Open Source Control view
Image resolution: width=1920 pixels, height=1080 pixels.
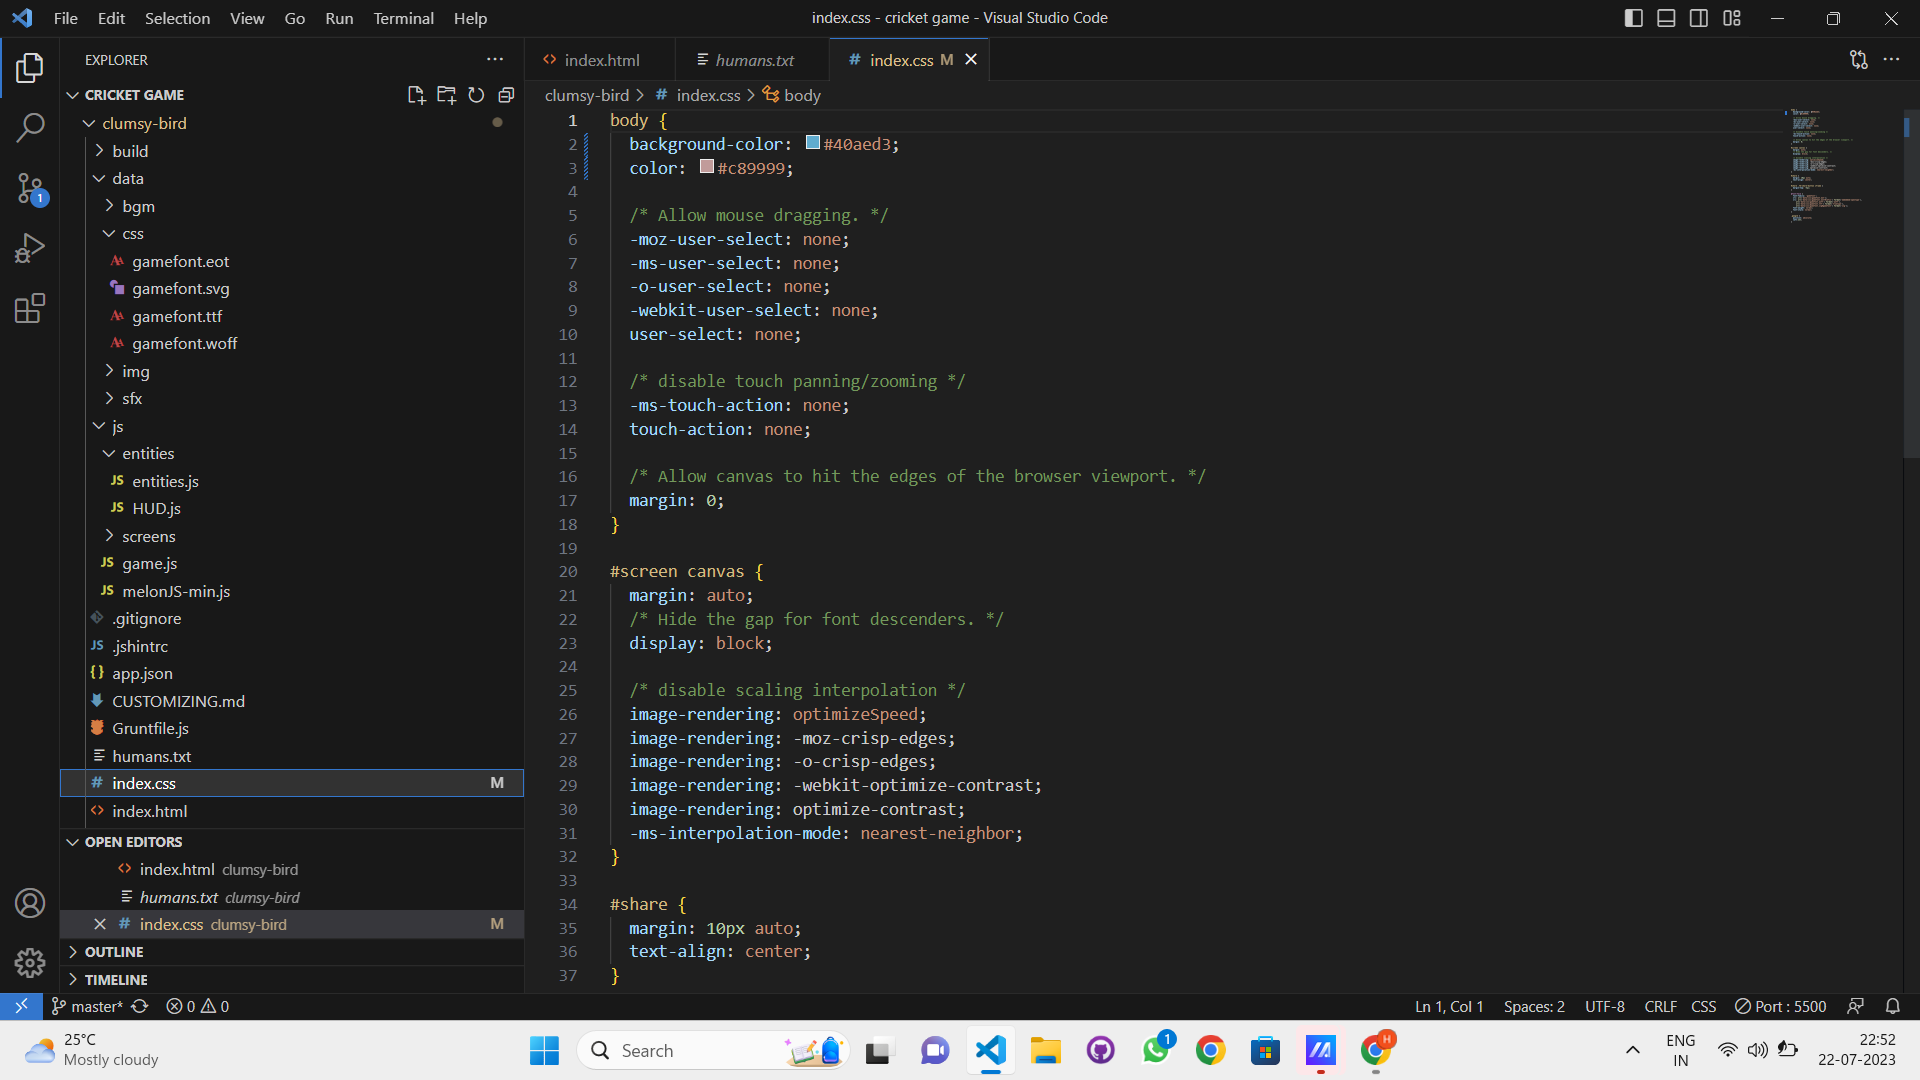click(30, 188)
